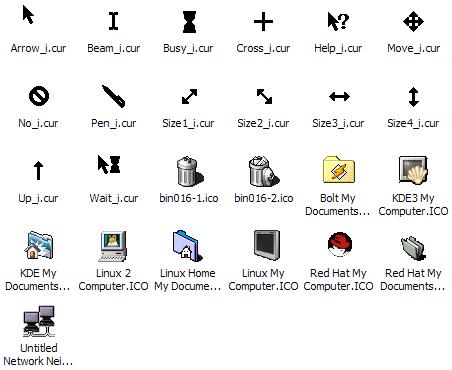
Task: Select the Red Hat My Computer icon
Action: (x=339, y=245)
